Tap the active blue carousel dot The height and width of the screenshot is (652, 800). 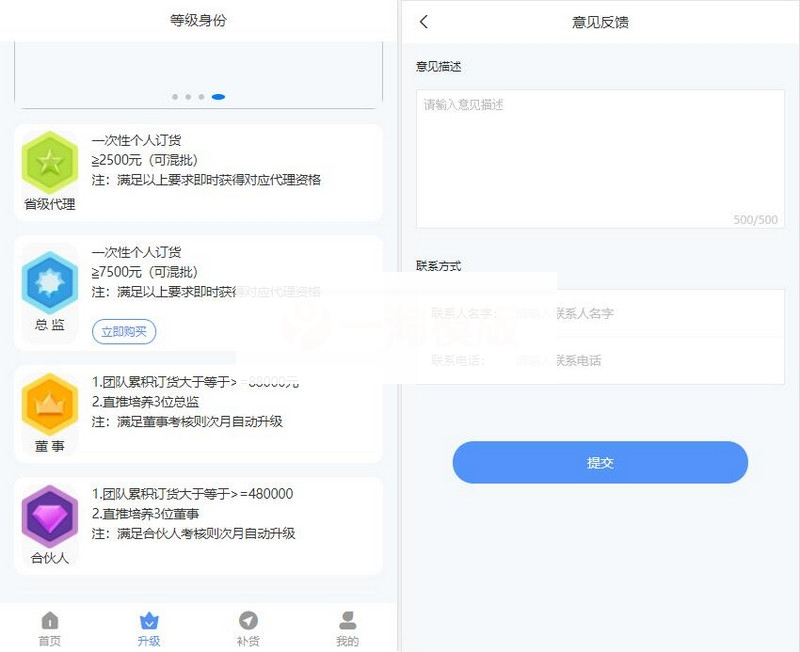[x=219, y=97]
